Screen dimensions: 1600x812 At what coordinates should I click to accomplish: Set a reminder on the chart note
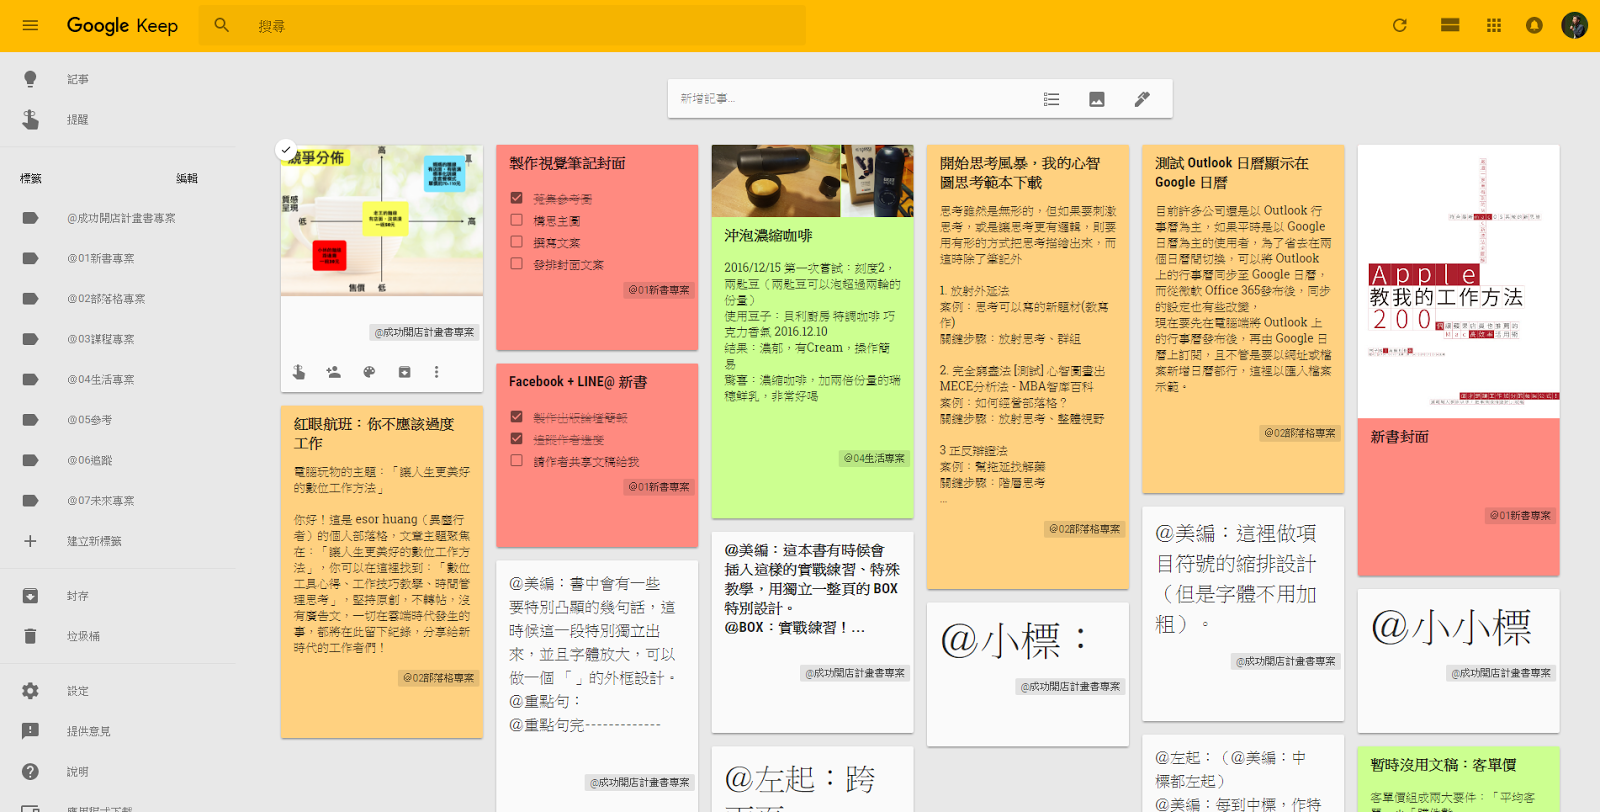click(299, 372)
